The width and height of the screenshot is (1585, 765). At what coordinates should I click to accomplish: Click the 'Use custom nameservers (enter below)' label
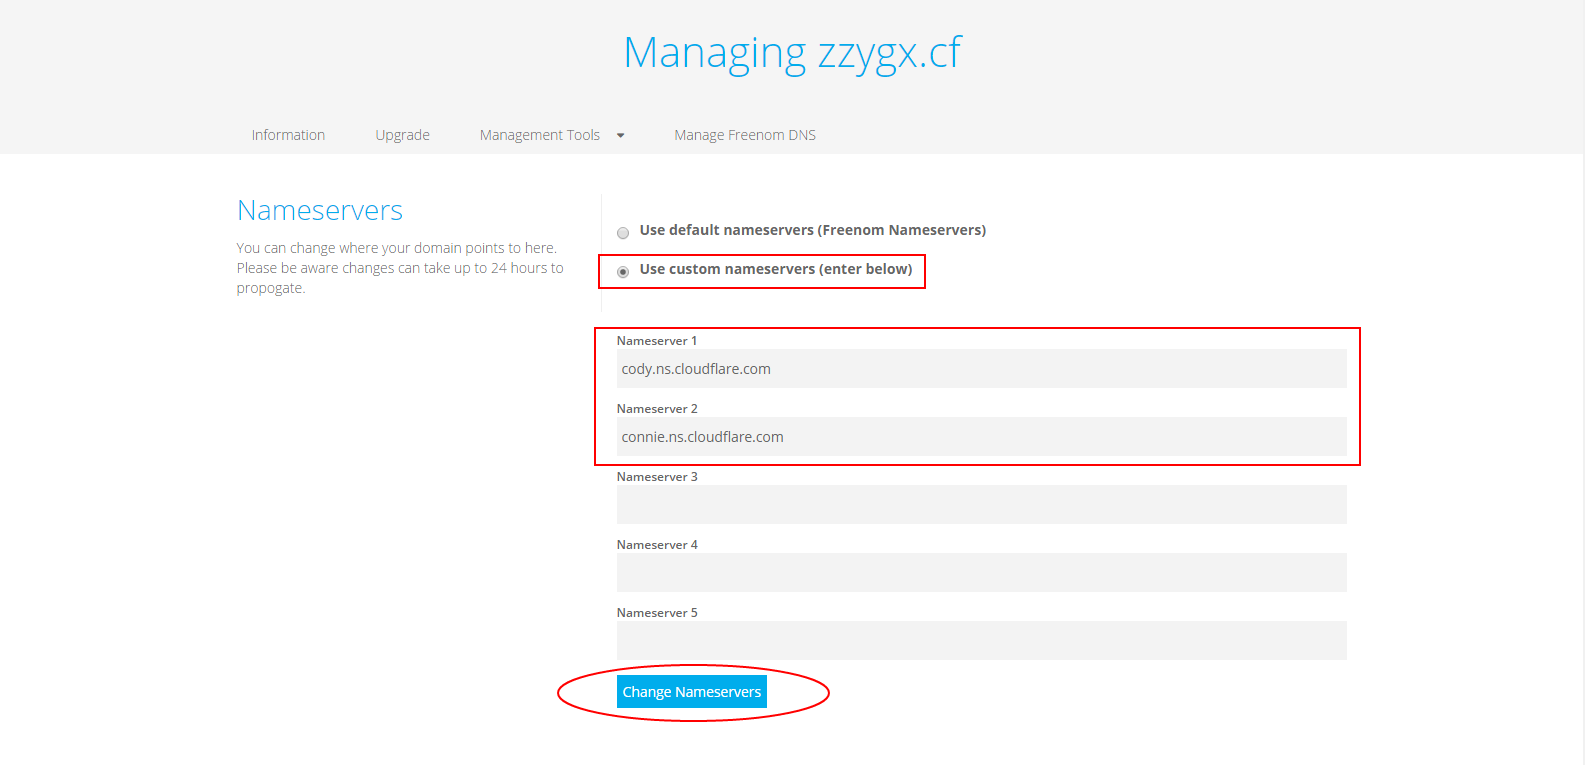coord(776,269)
